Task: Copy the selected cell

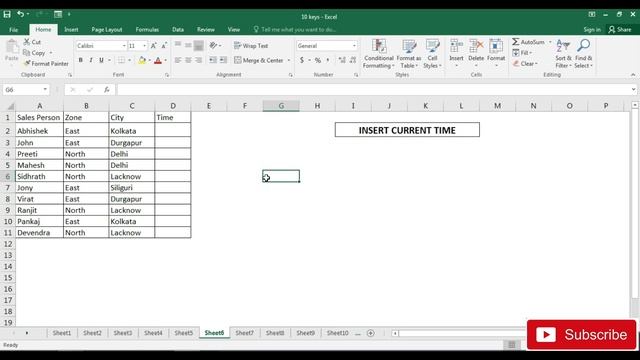Action: click(35, 53)
